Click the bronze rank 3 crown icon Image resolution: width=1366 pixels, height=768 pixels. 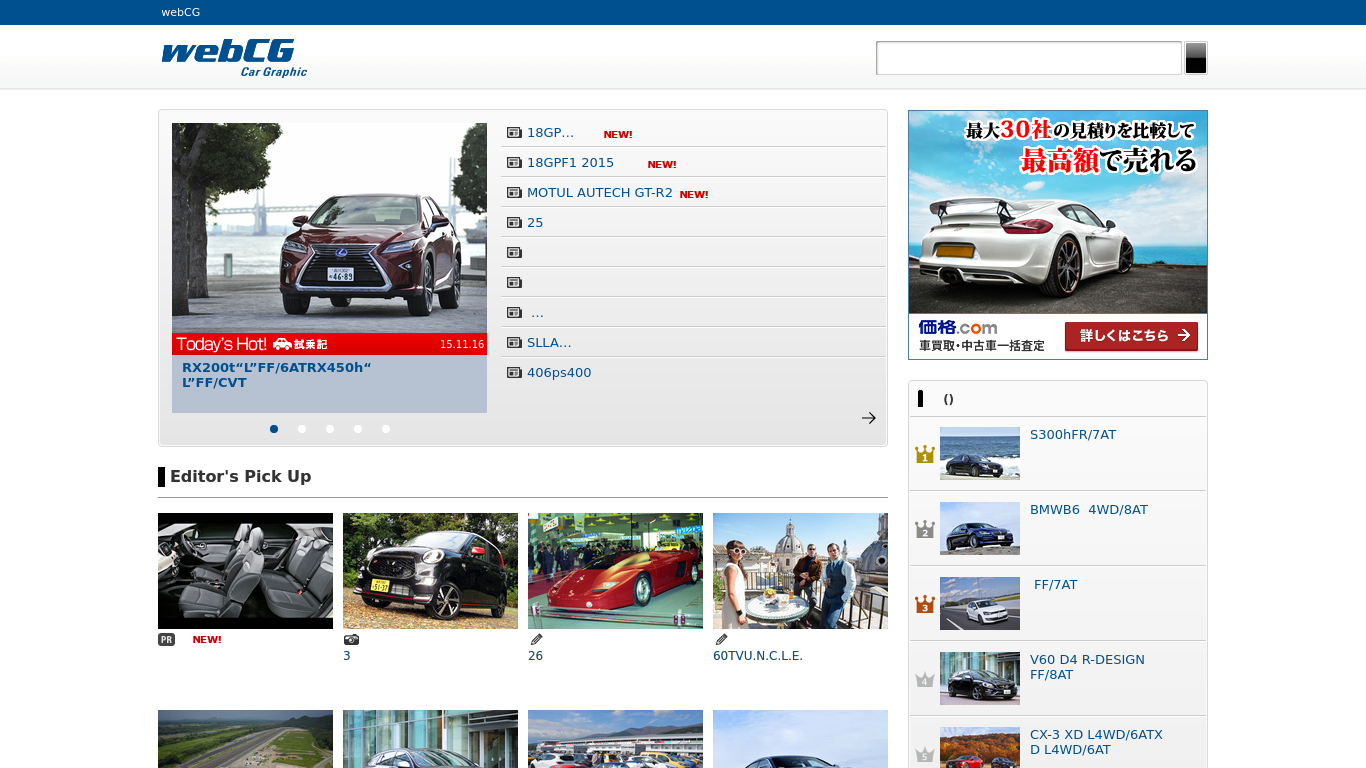924,604
